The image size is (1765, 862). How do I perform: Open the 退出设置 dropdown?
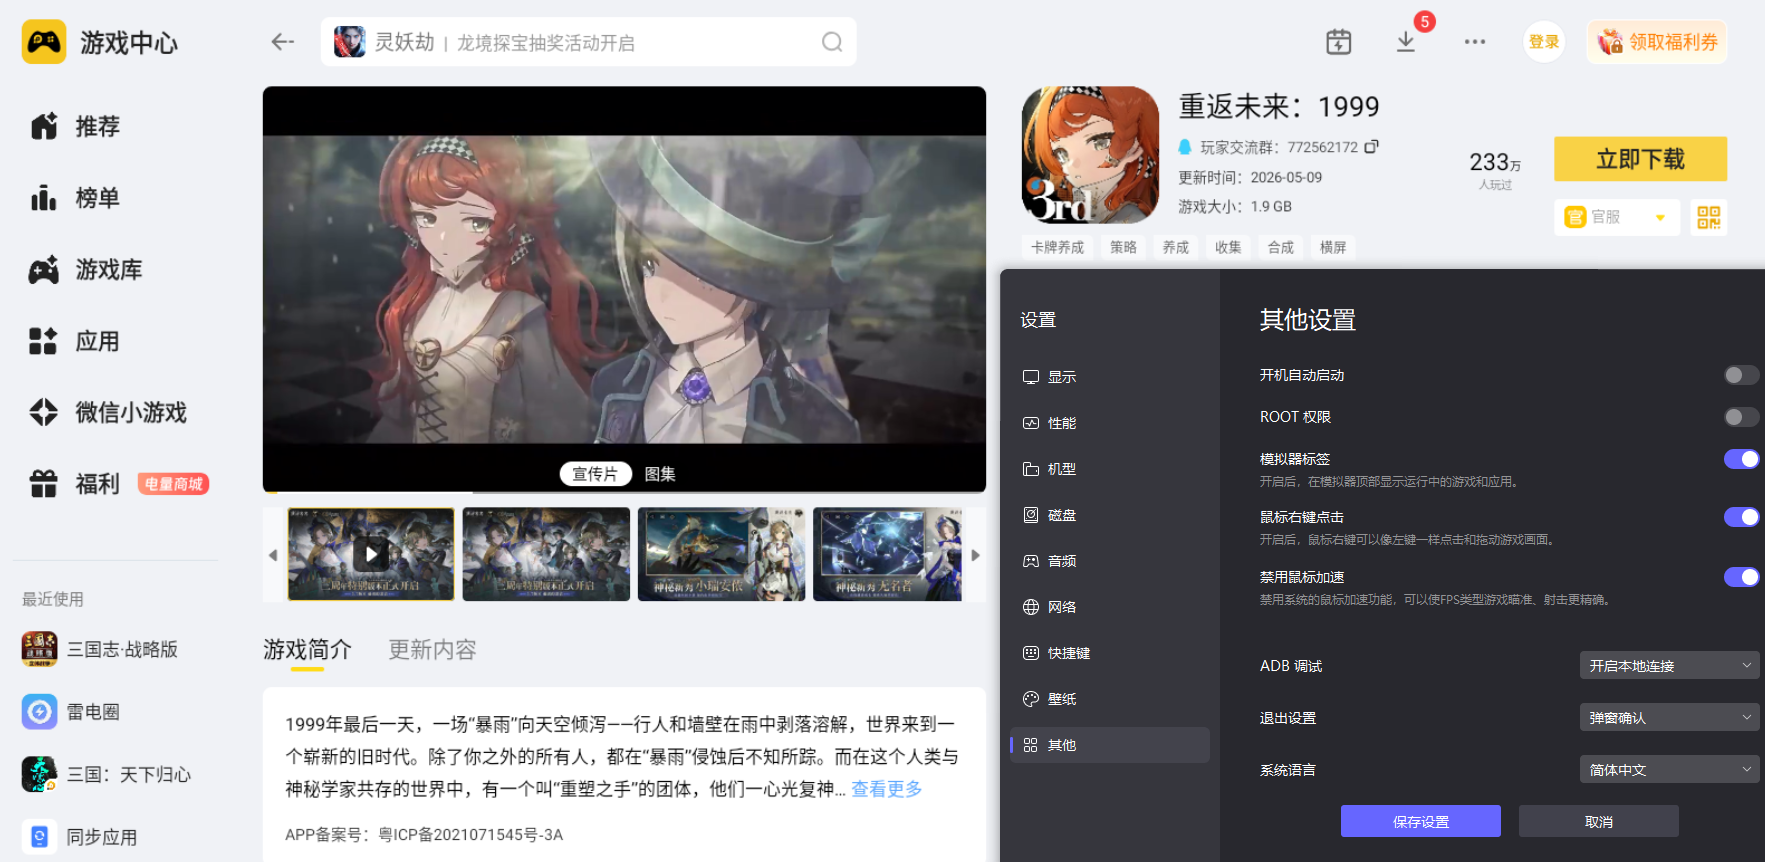1669,717
